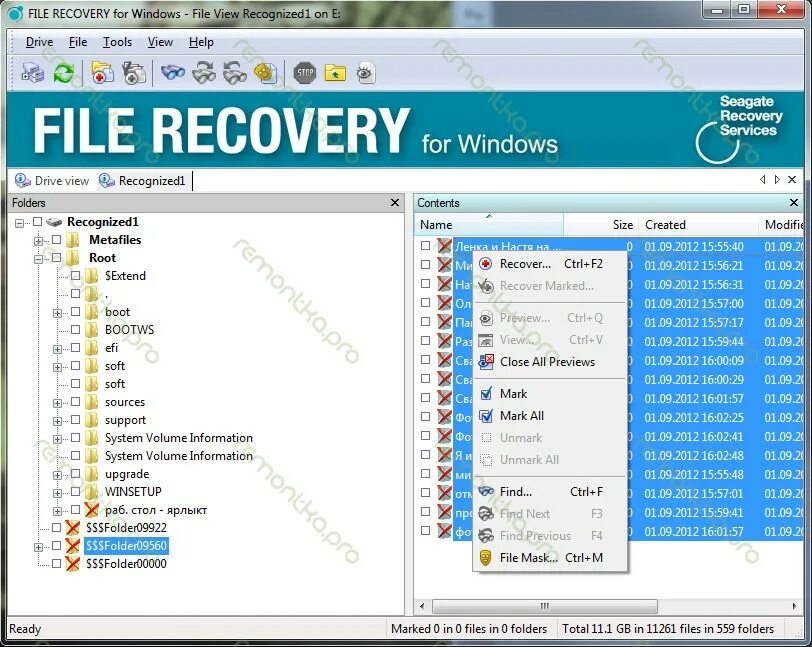Click red X icon of $$$Folder09922
Image resolution: width=812 pixels, height=647 pixels.
[x=72, y=528]
